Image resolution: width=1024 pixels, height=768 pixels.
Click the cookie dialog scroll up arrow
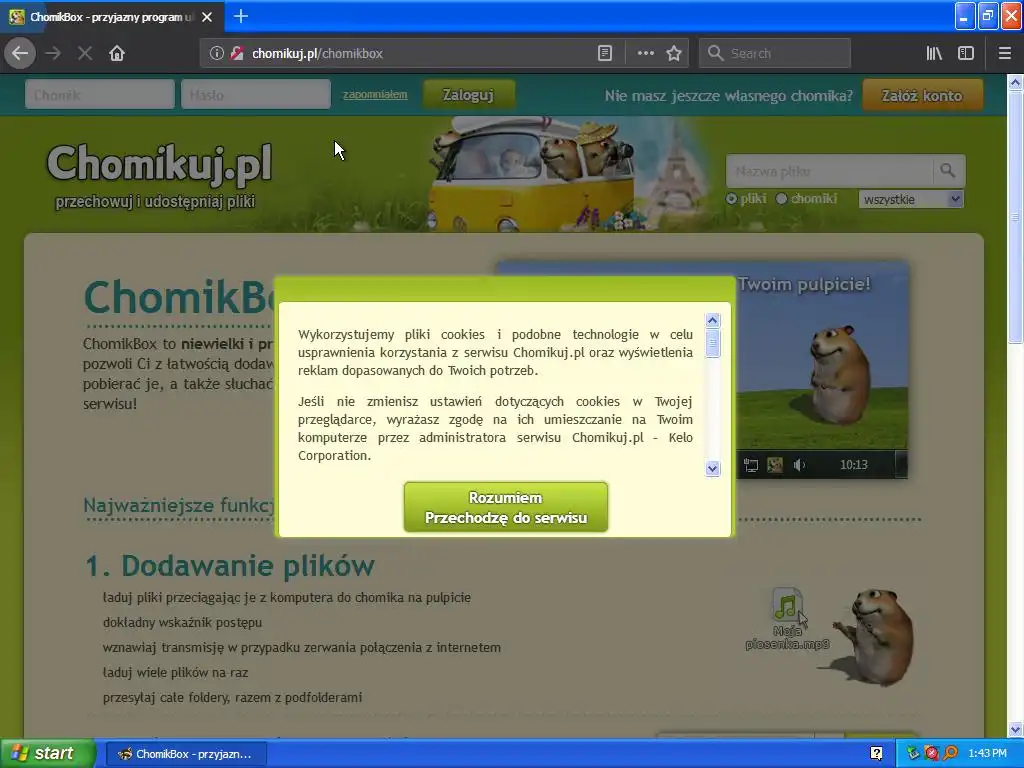712,320
